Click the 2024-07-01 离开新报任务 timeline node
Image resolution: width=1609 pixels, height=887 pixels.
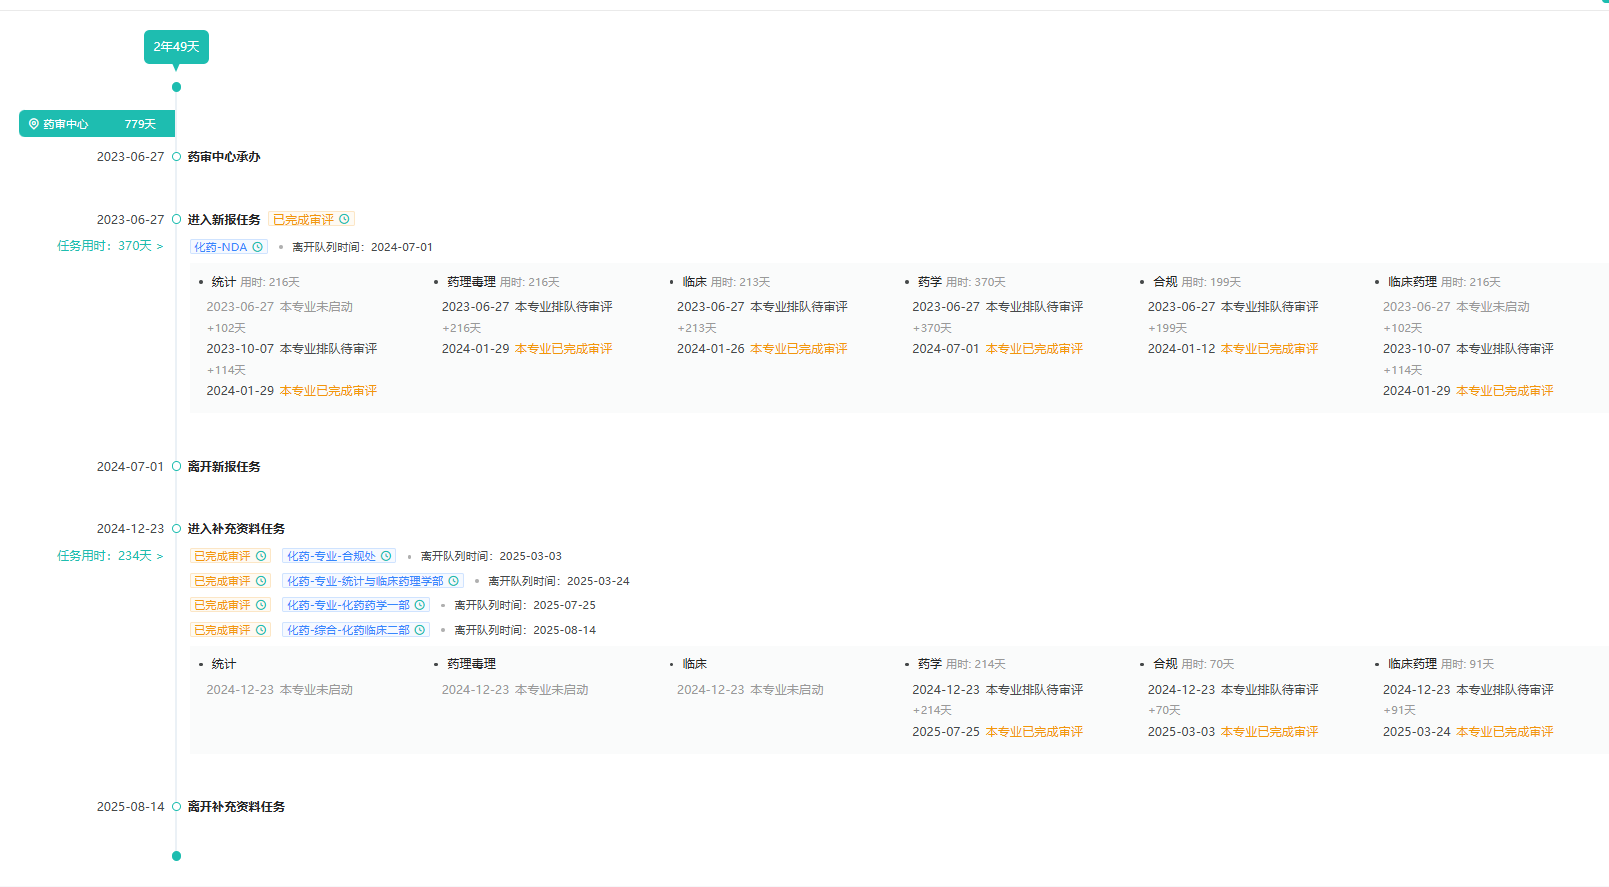(x=176, y=466)
